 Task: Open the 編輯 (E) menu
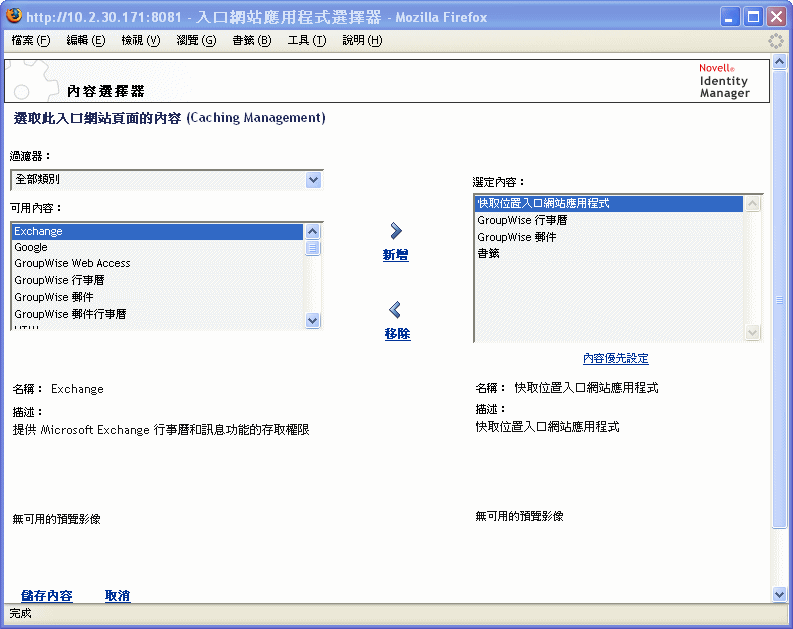pyautogui.click(x=85, y=40)
